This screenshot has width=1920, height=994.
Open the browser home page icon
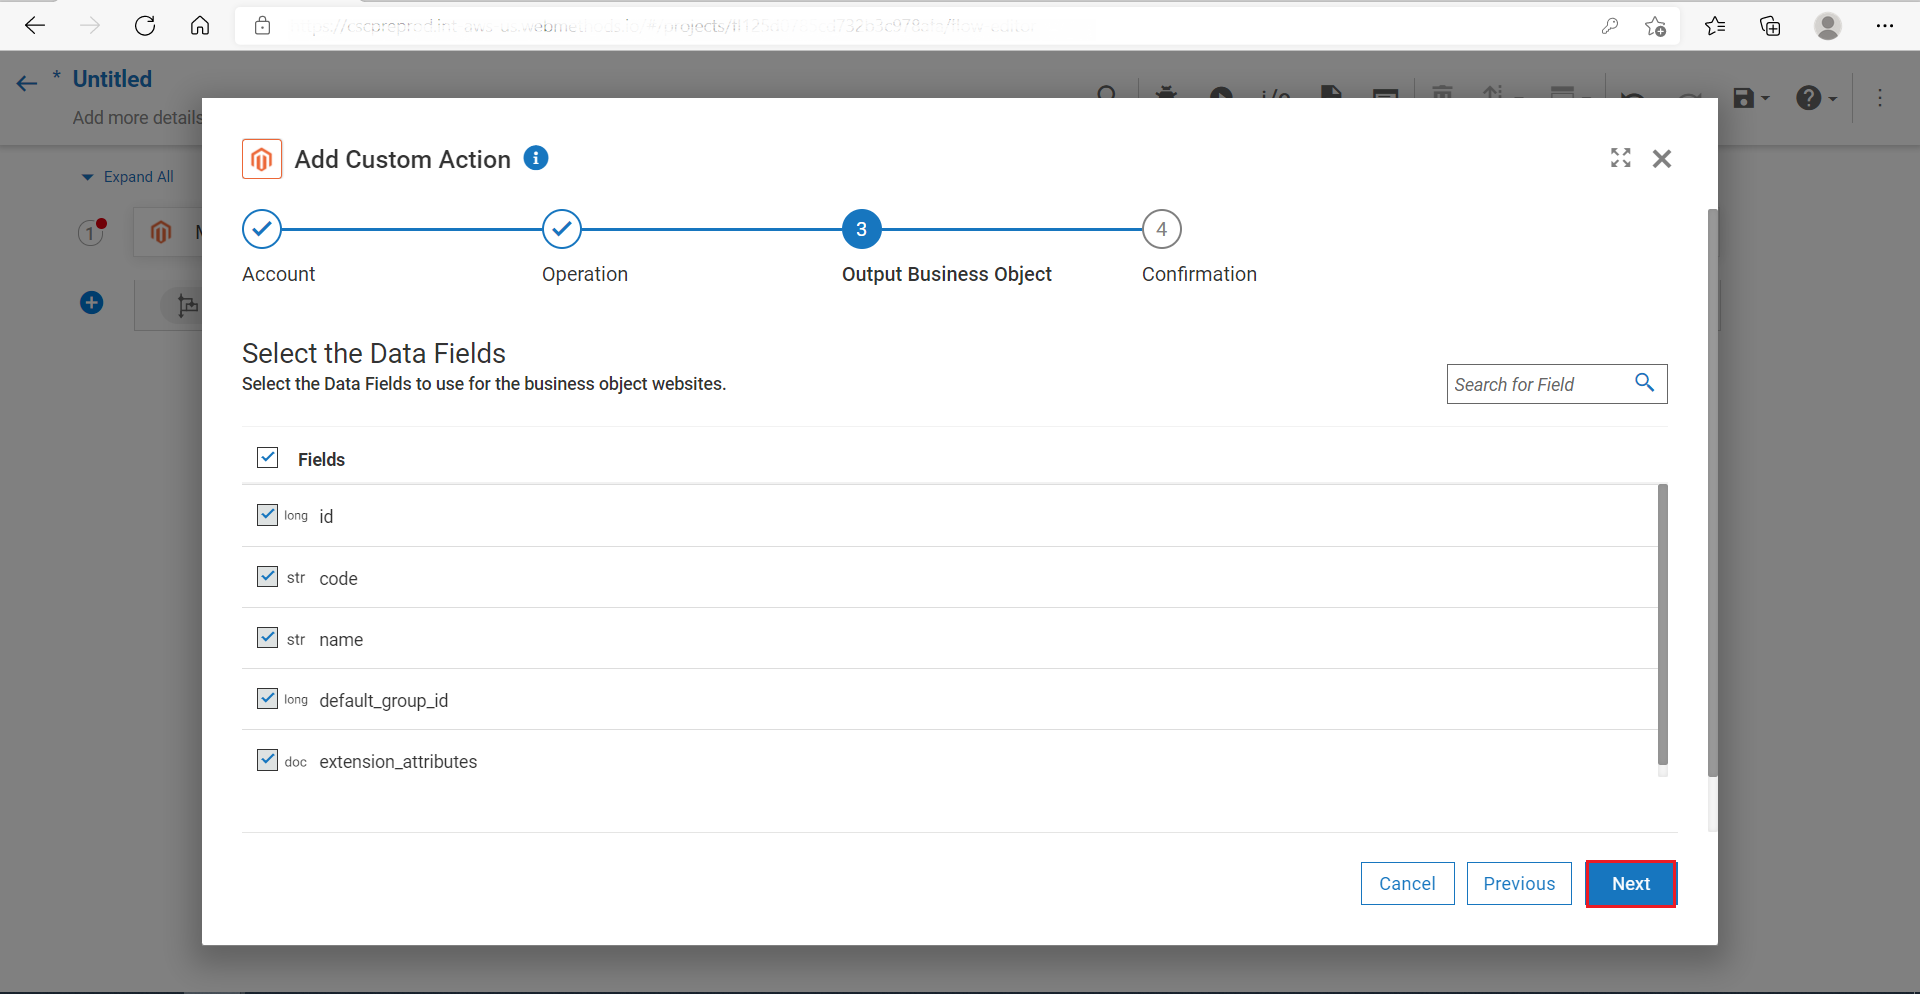(x=200, y=26)
